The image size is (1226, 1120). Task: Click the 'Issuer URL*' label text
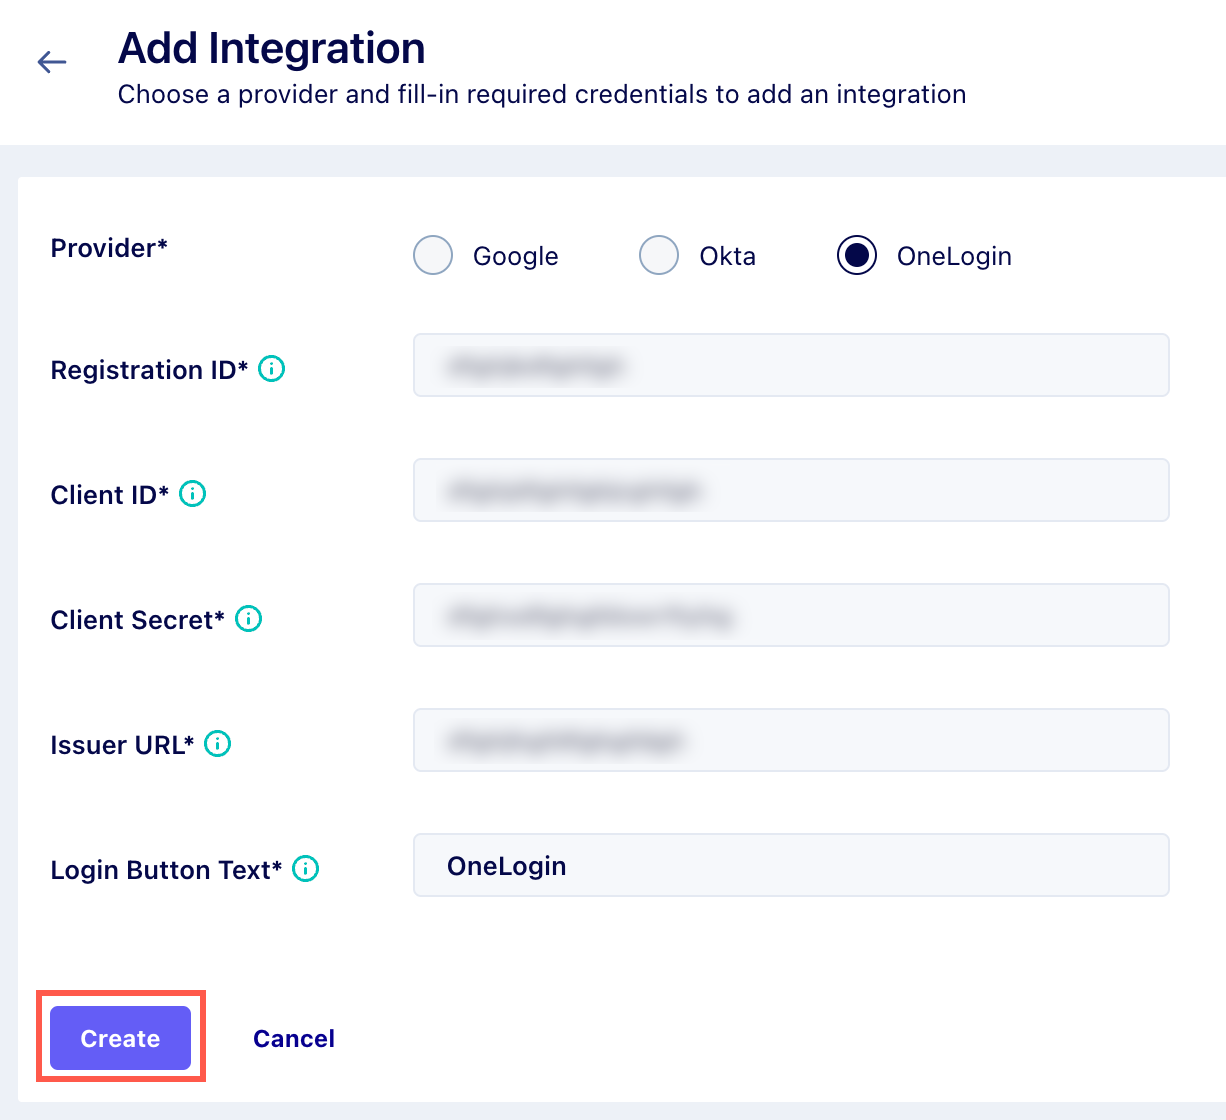click(122, 745)
